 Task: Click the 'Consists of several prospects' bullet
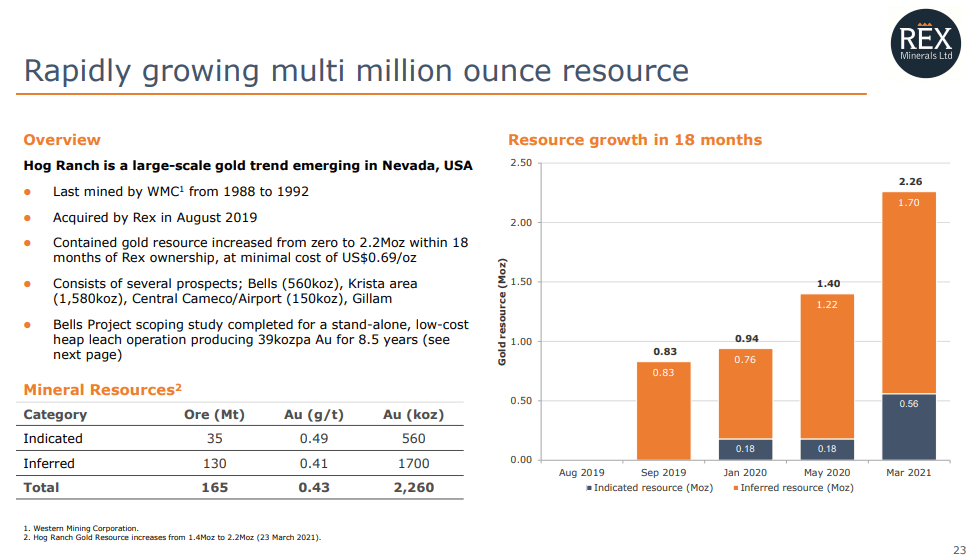pyautogui.click(x=235, y=291)
